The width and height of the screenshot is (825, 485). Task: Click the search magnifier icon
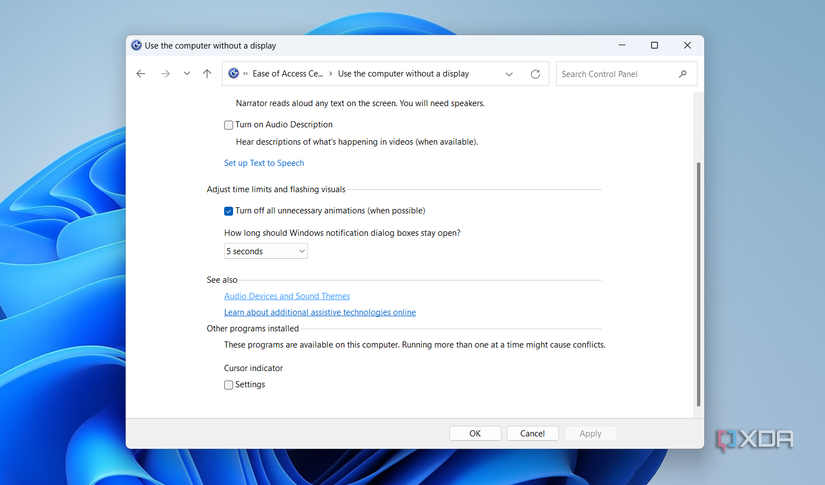click(683, 74)
